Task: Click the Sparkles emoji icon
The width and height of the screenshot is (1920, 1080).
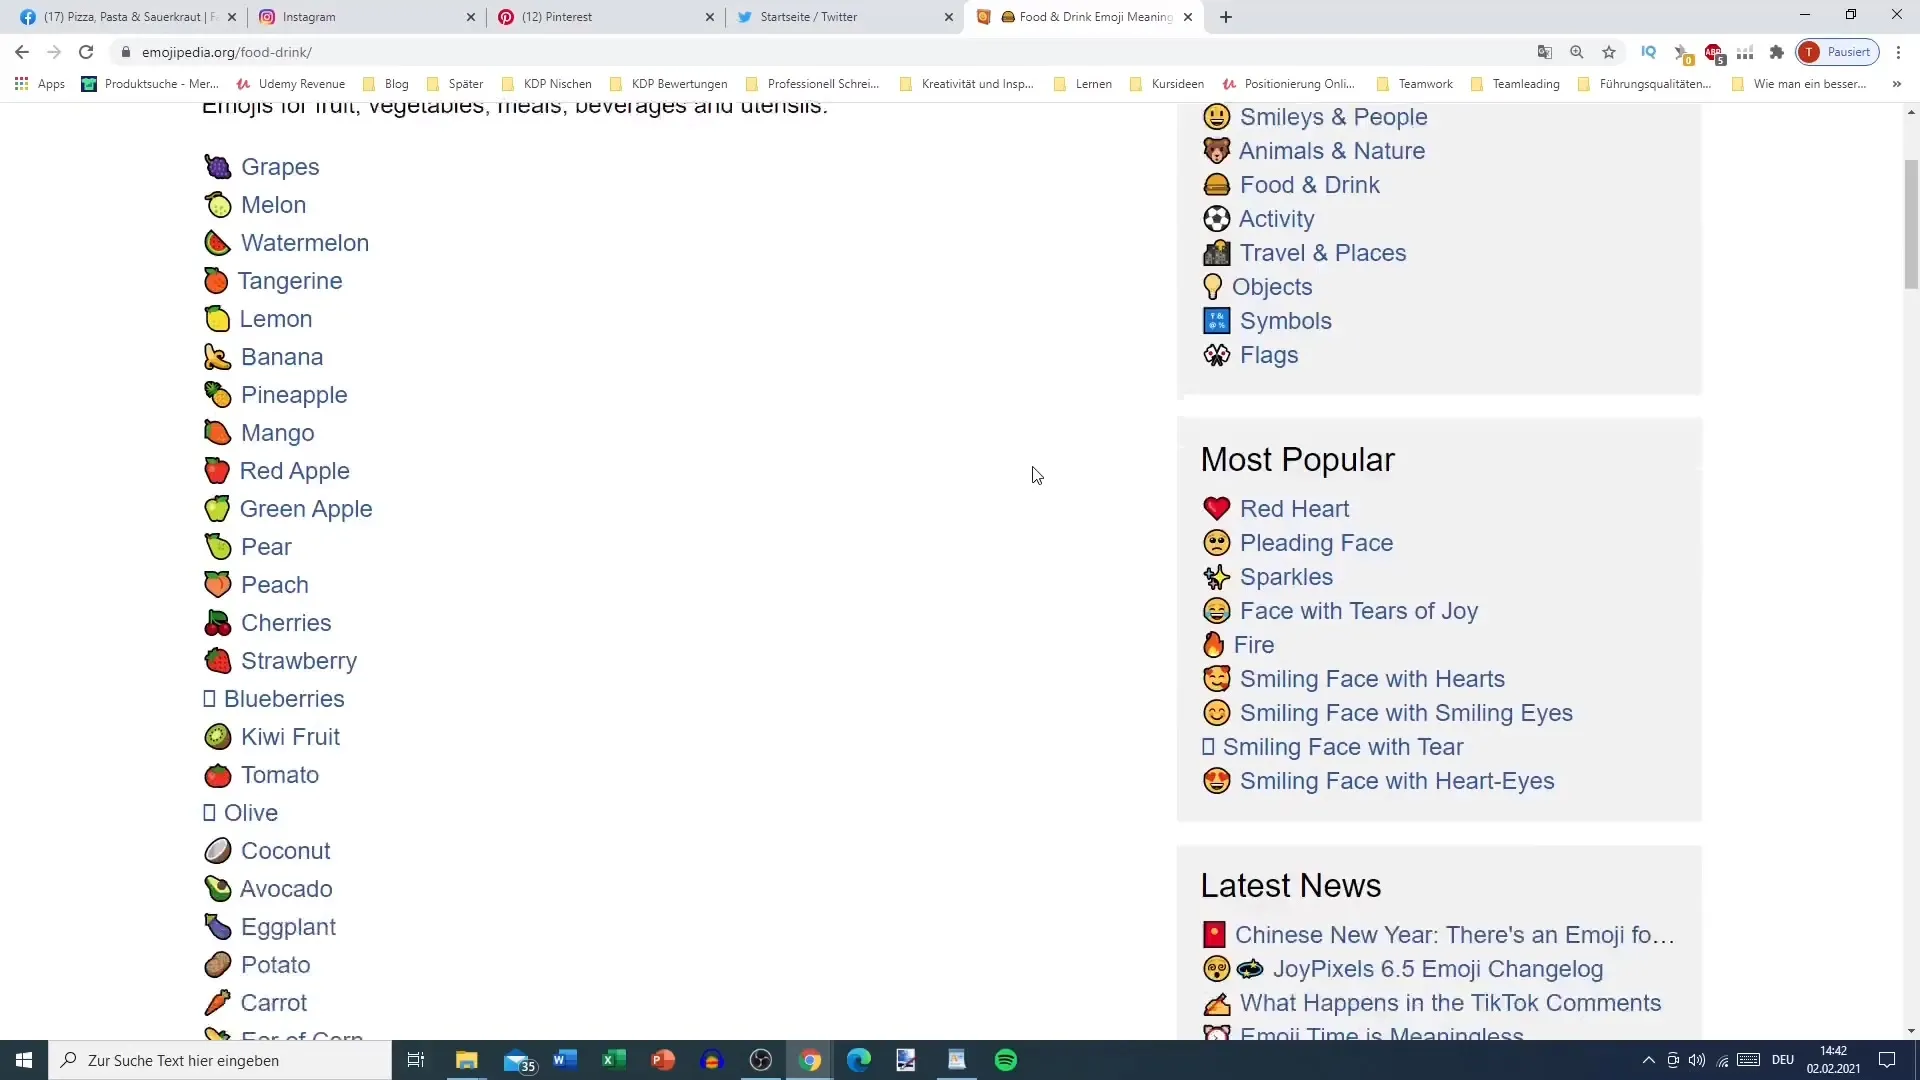Action: coord(1216,577)
